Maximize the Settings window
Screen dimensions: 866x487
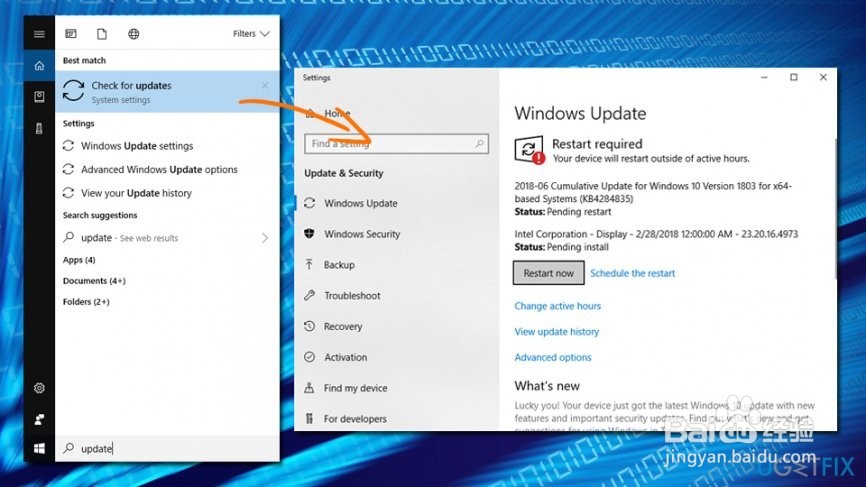click(x=794, y=78)
